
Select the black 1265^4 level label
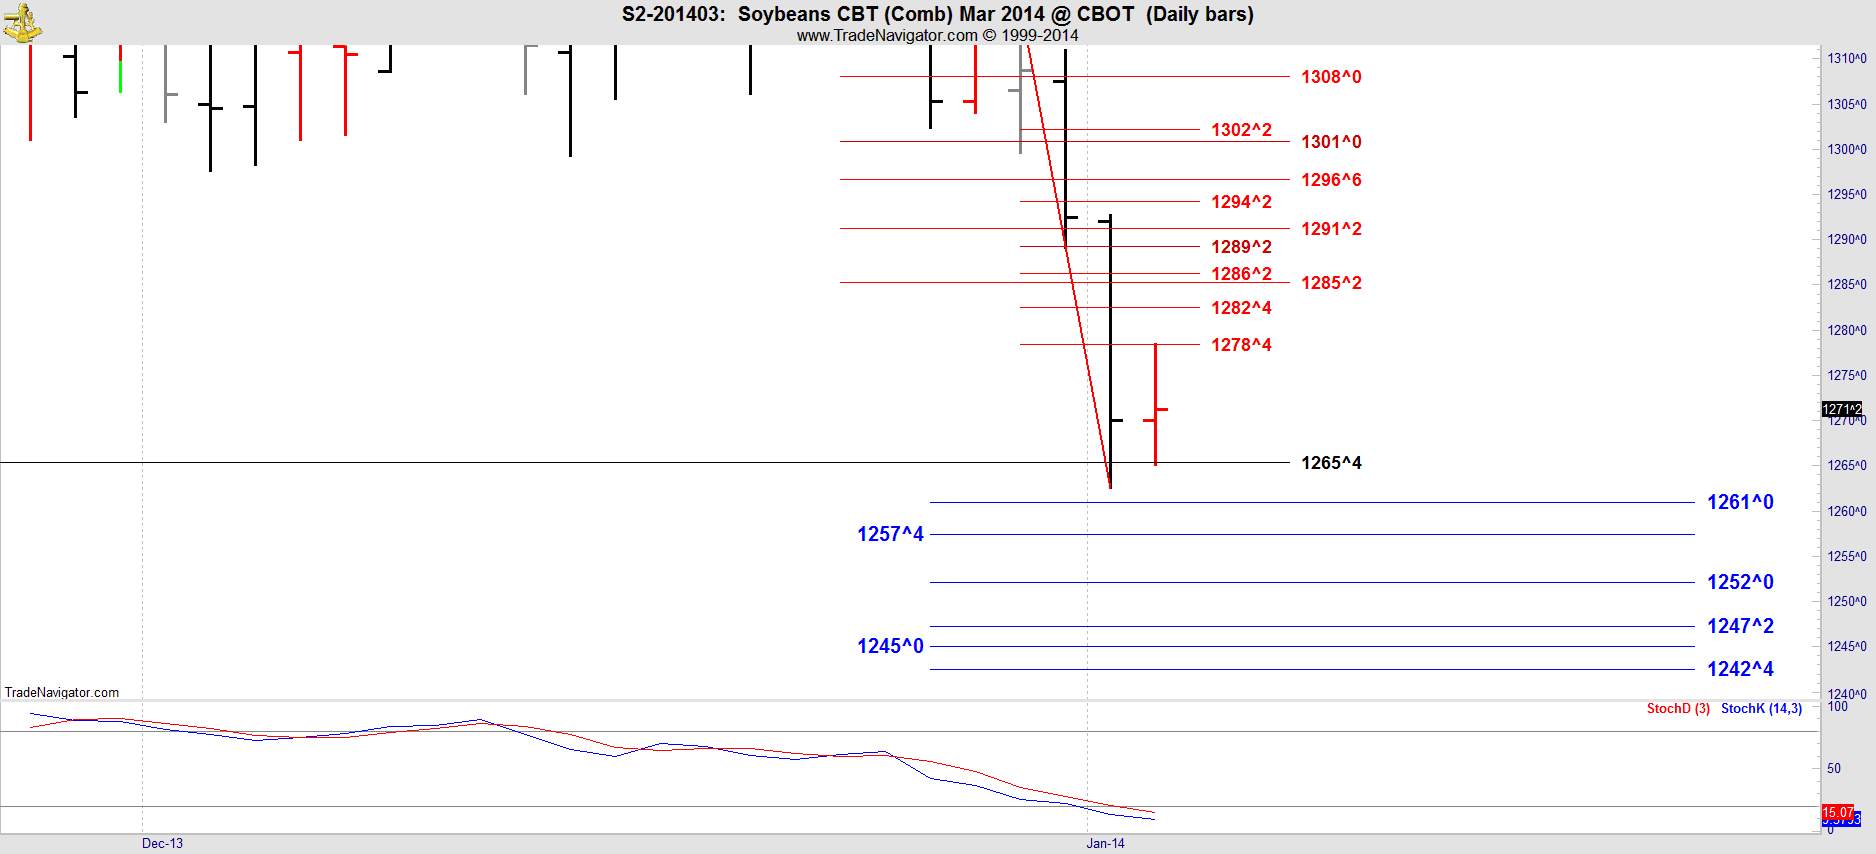click(1330, 463)
